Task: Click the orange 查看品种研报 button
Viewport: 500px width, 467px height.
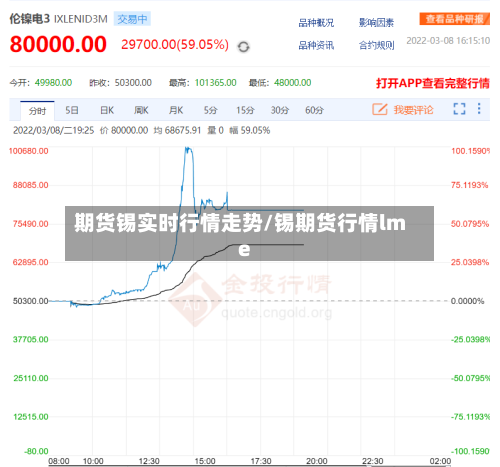Action: 455,19
